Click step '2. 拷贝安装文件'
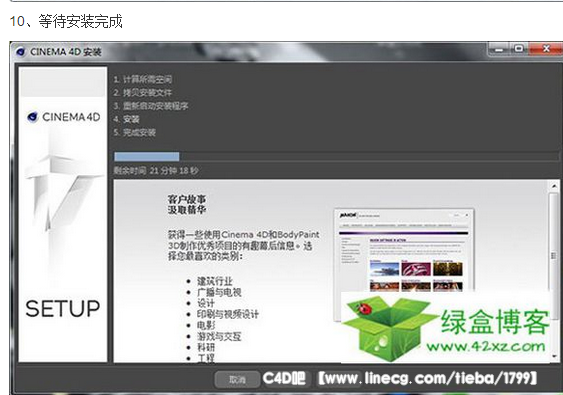563x395 pixels. coord(143,93)
